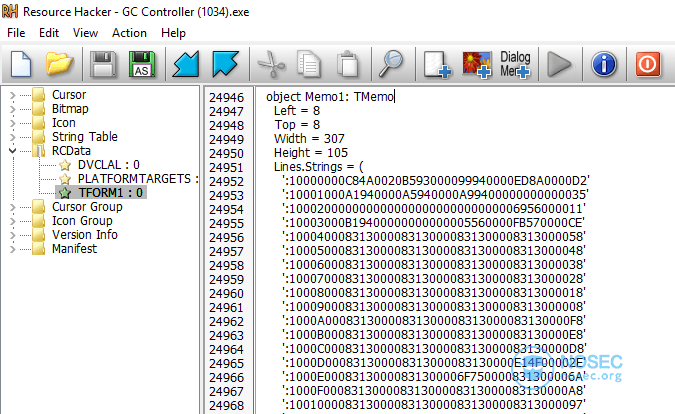This screenshot has width=675, height=414.
Task: Select the Version Info folder
Action: pyautogui.click(x=85, y=235)
